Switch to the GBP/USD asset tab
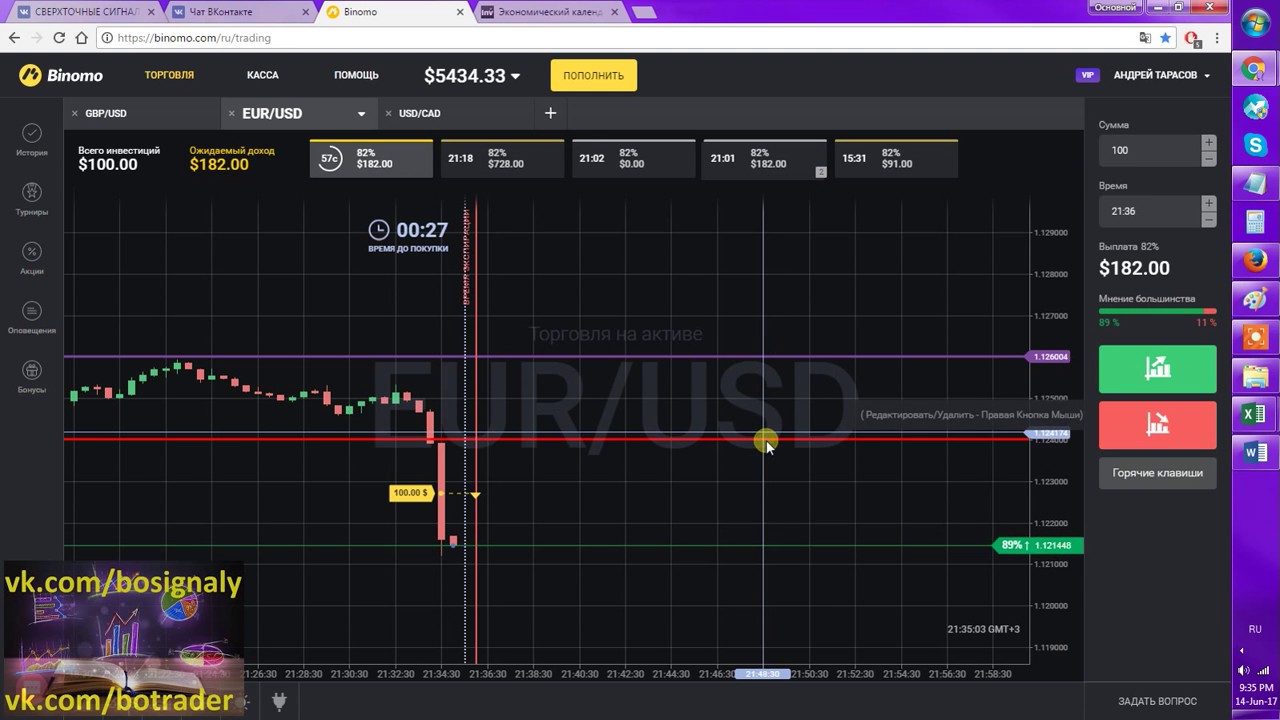This screenshot has width=1280, height=720. click(x=106, y=114)
